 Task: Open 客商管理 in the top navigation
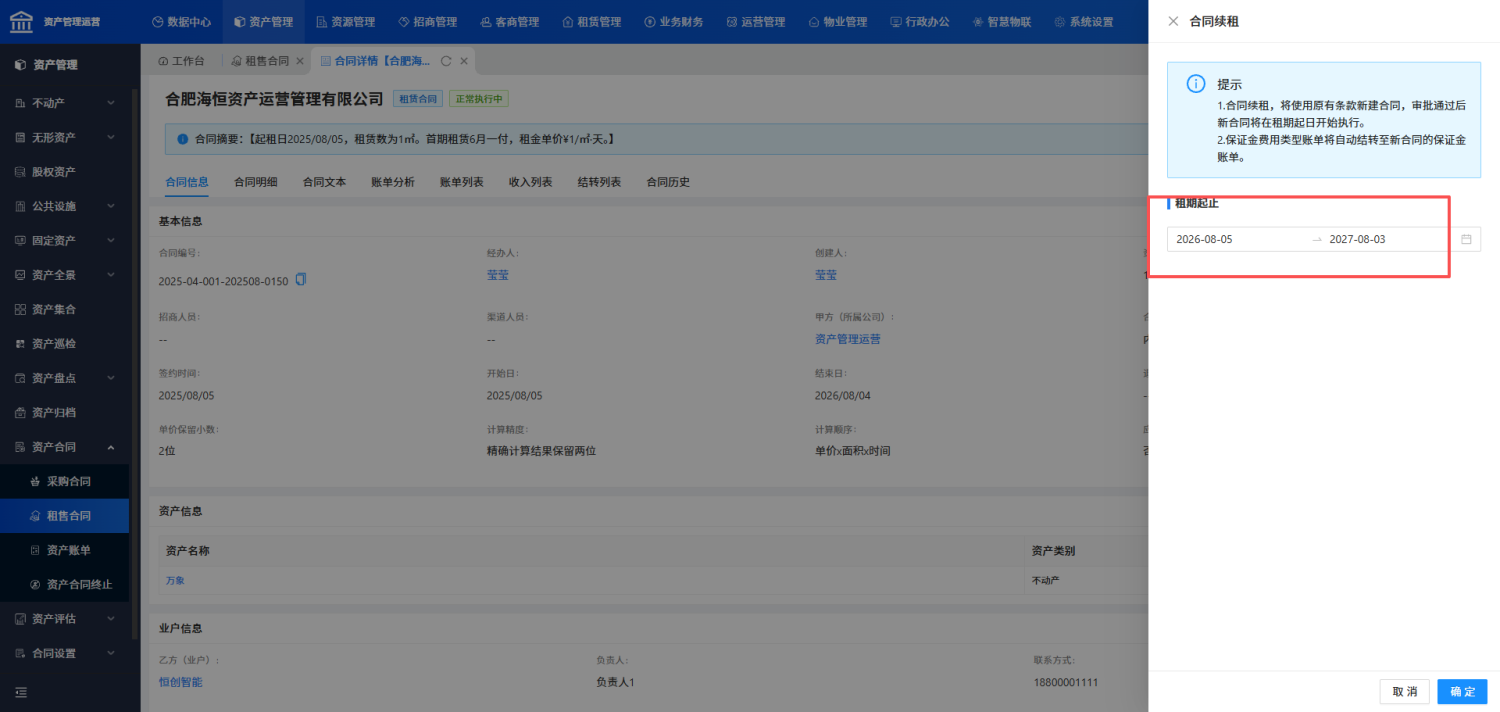pos(509,22)
